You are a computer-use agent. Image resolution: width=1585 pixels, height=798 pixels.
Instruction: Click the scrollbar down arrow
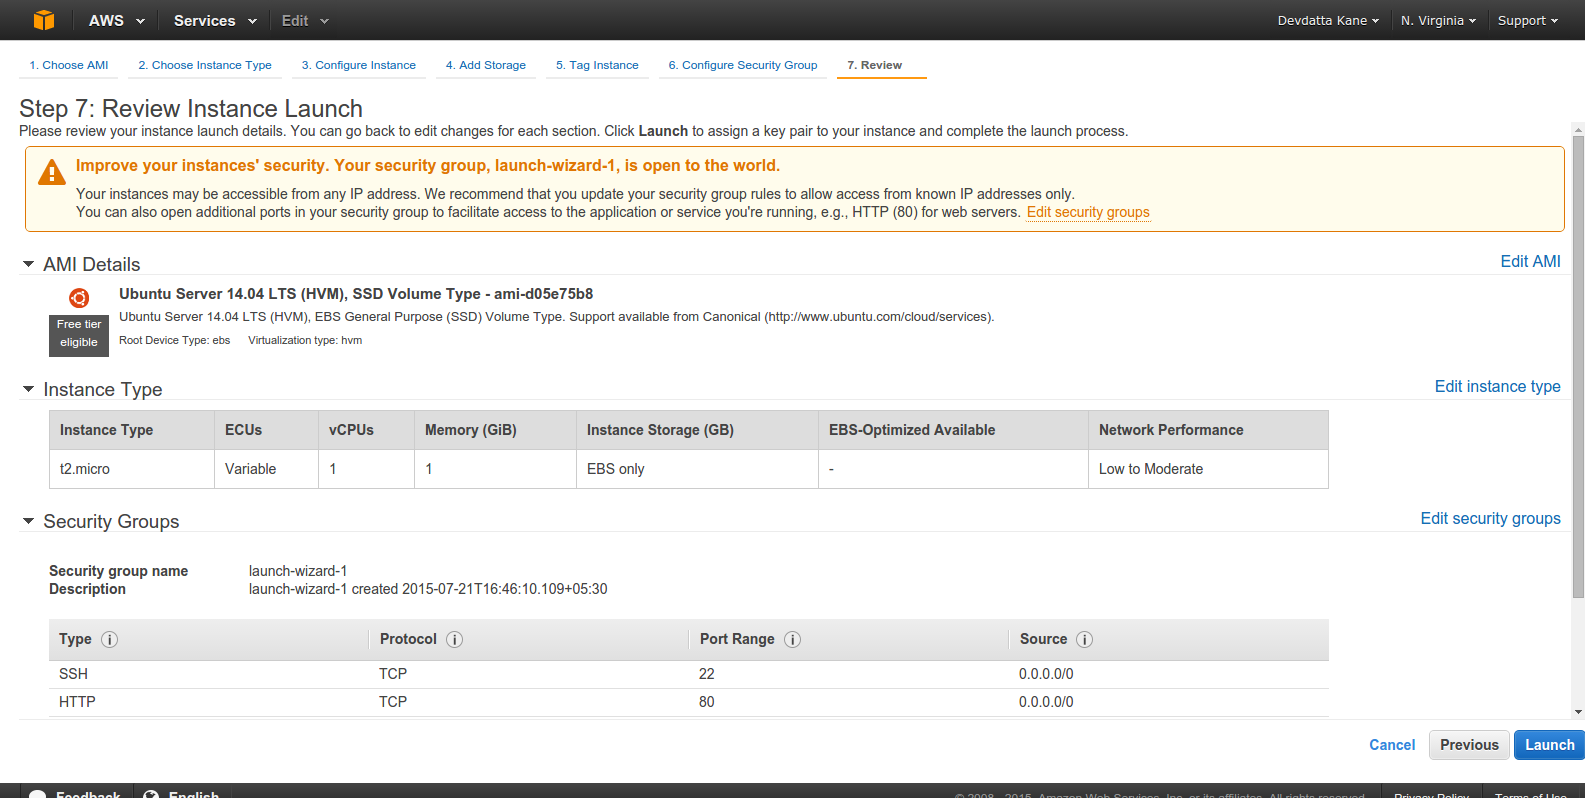pos(1578,713)
